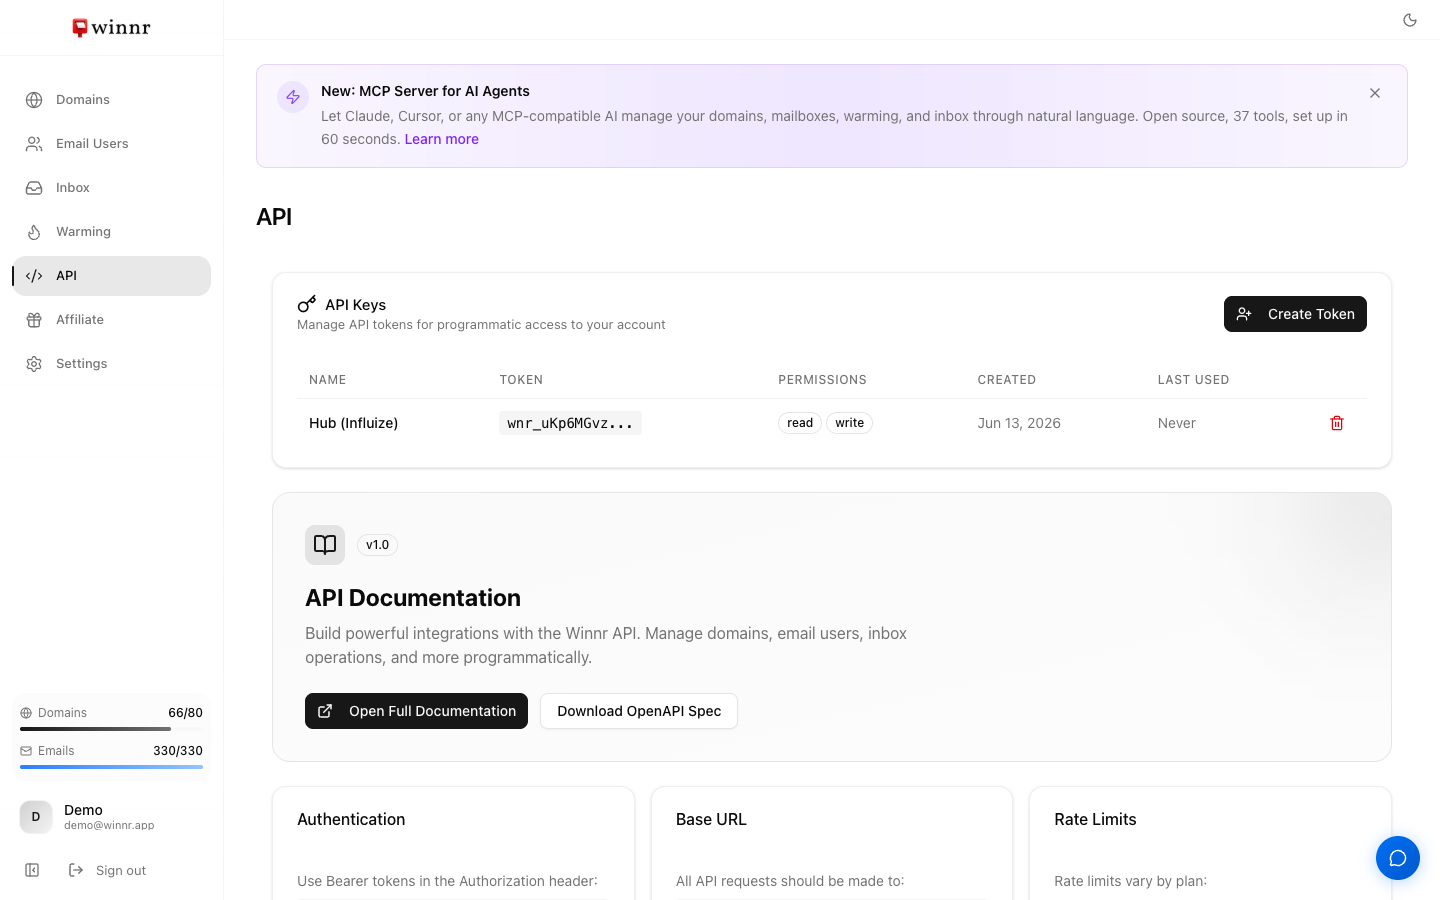Click the CREATED column header
The image size is (1440, 900).
(1007, 380)
